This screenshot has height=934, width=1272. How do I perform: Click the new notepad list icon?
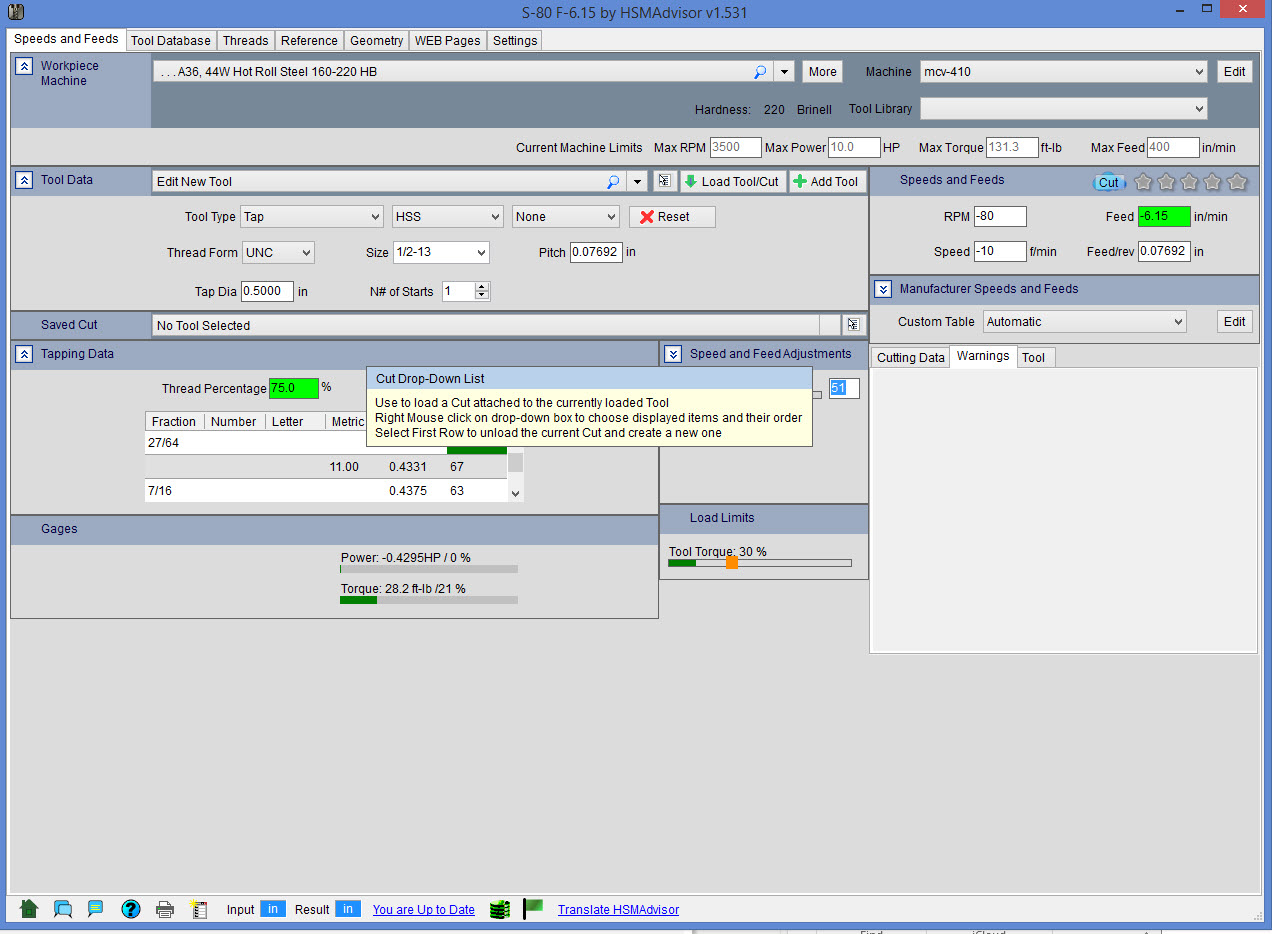point(199,909)
